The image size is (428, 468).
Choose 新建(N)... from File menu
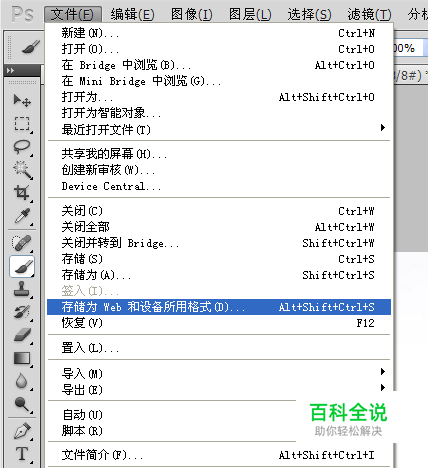219,33
